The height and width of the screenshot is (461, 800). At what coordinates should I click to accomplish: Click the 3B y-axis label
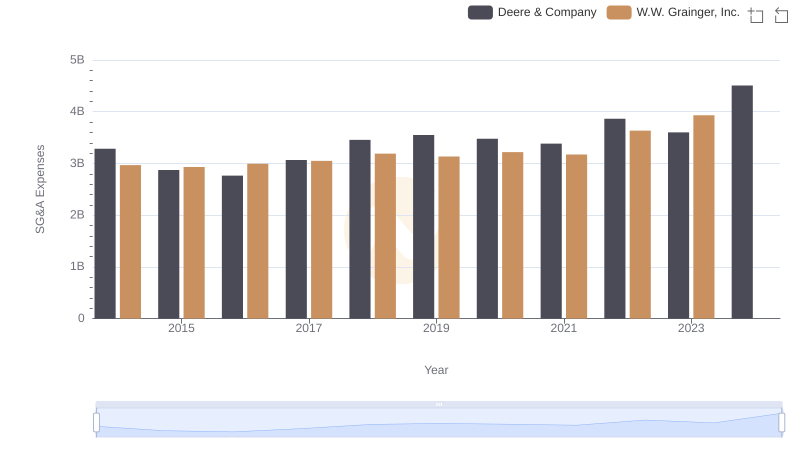coord(77,163)
